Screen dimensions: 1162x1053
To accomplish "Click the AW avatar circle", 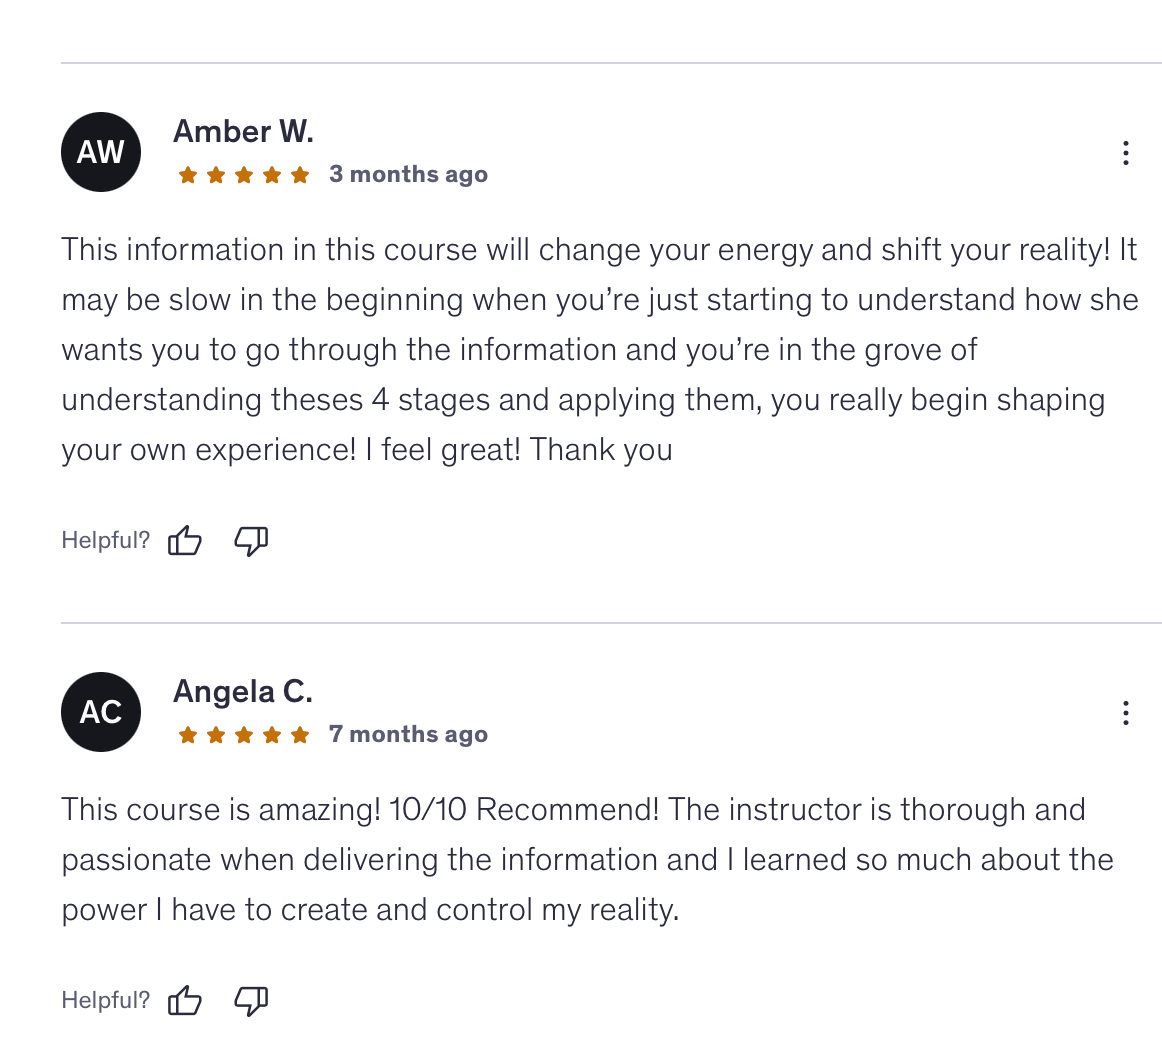I will [101, 152].
